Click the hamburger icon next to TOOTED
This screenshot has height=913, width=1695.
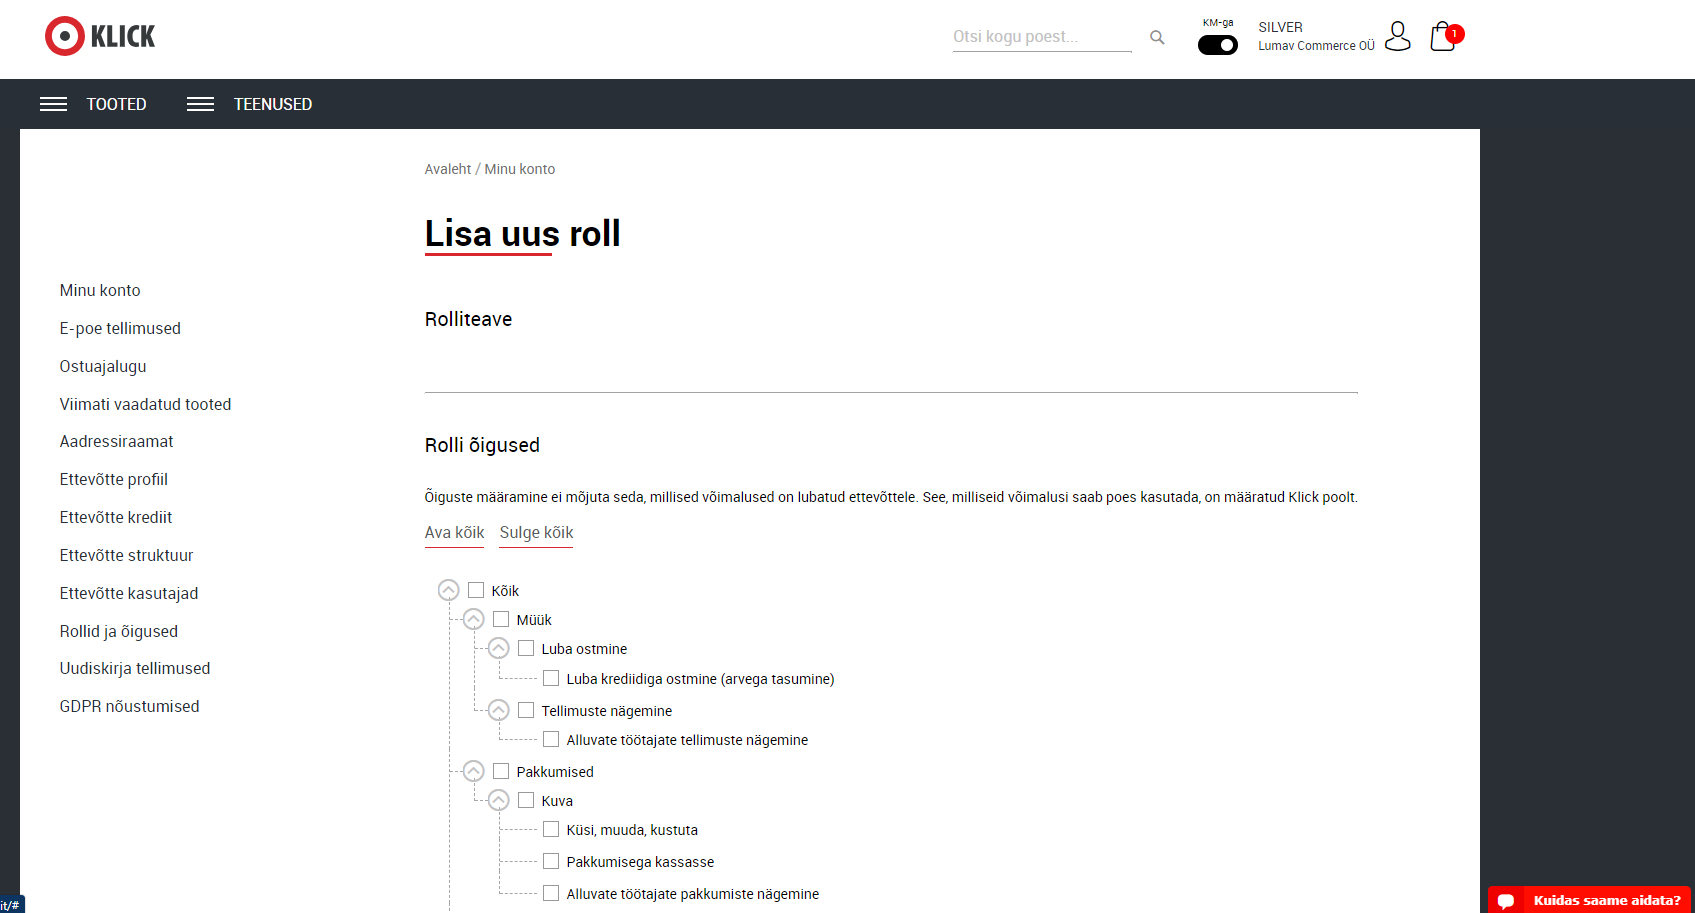(53, 104)
